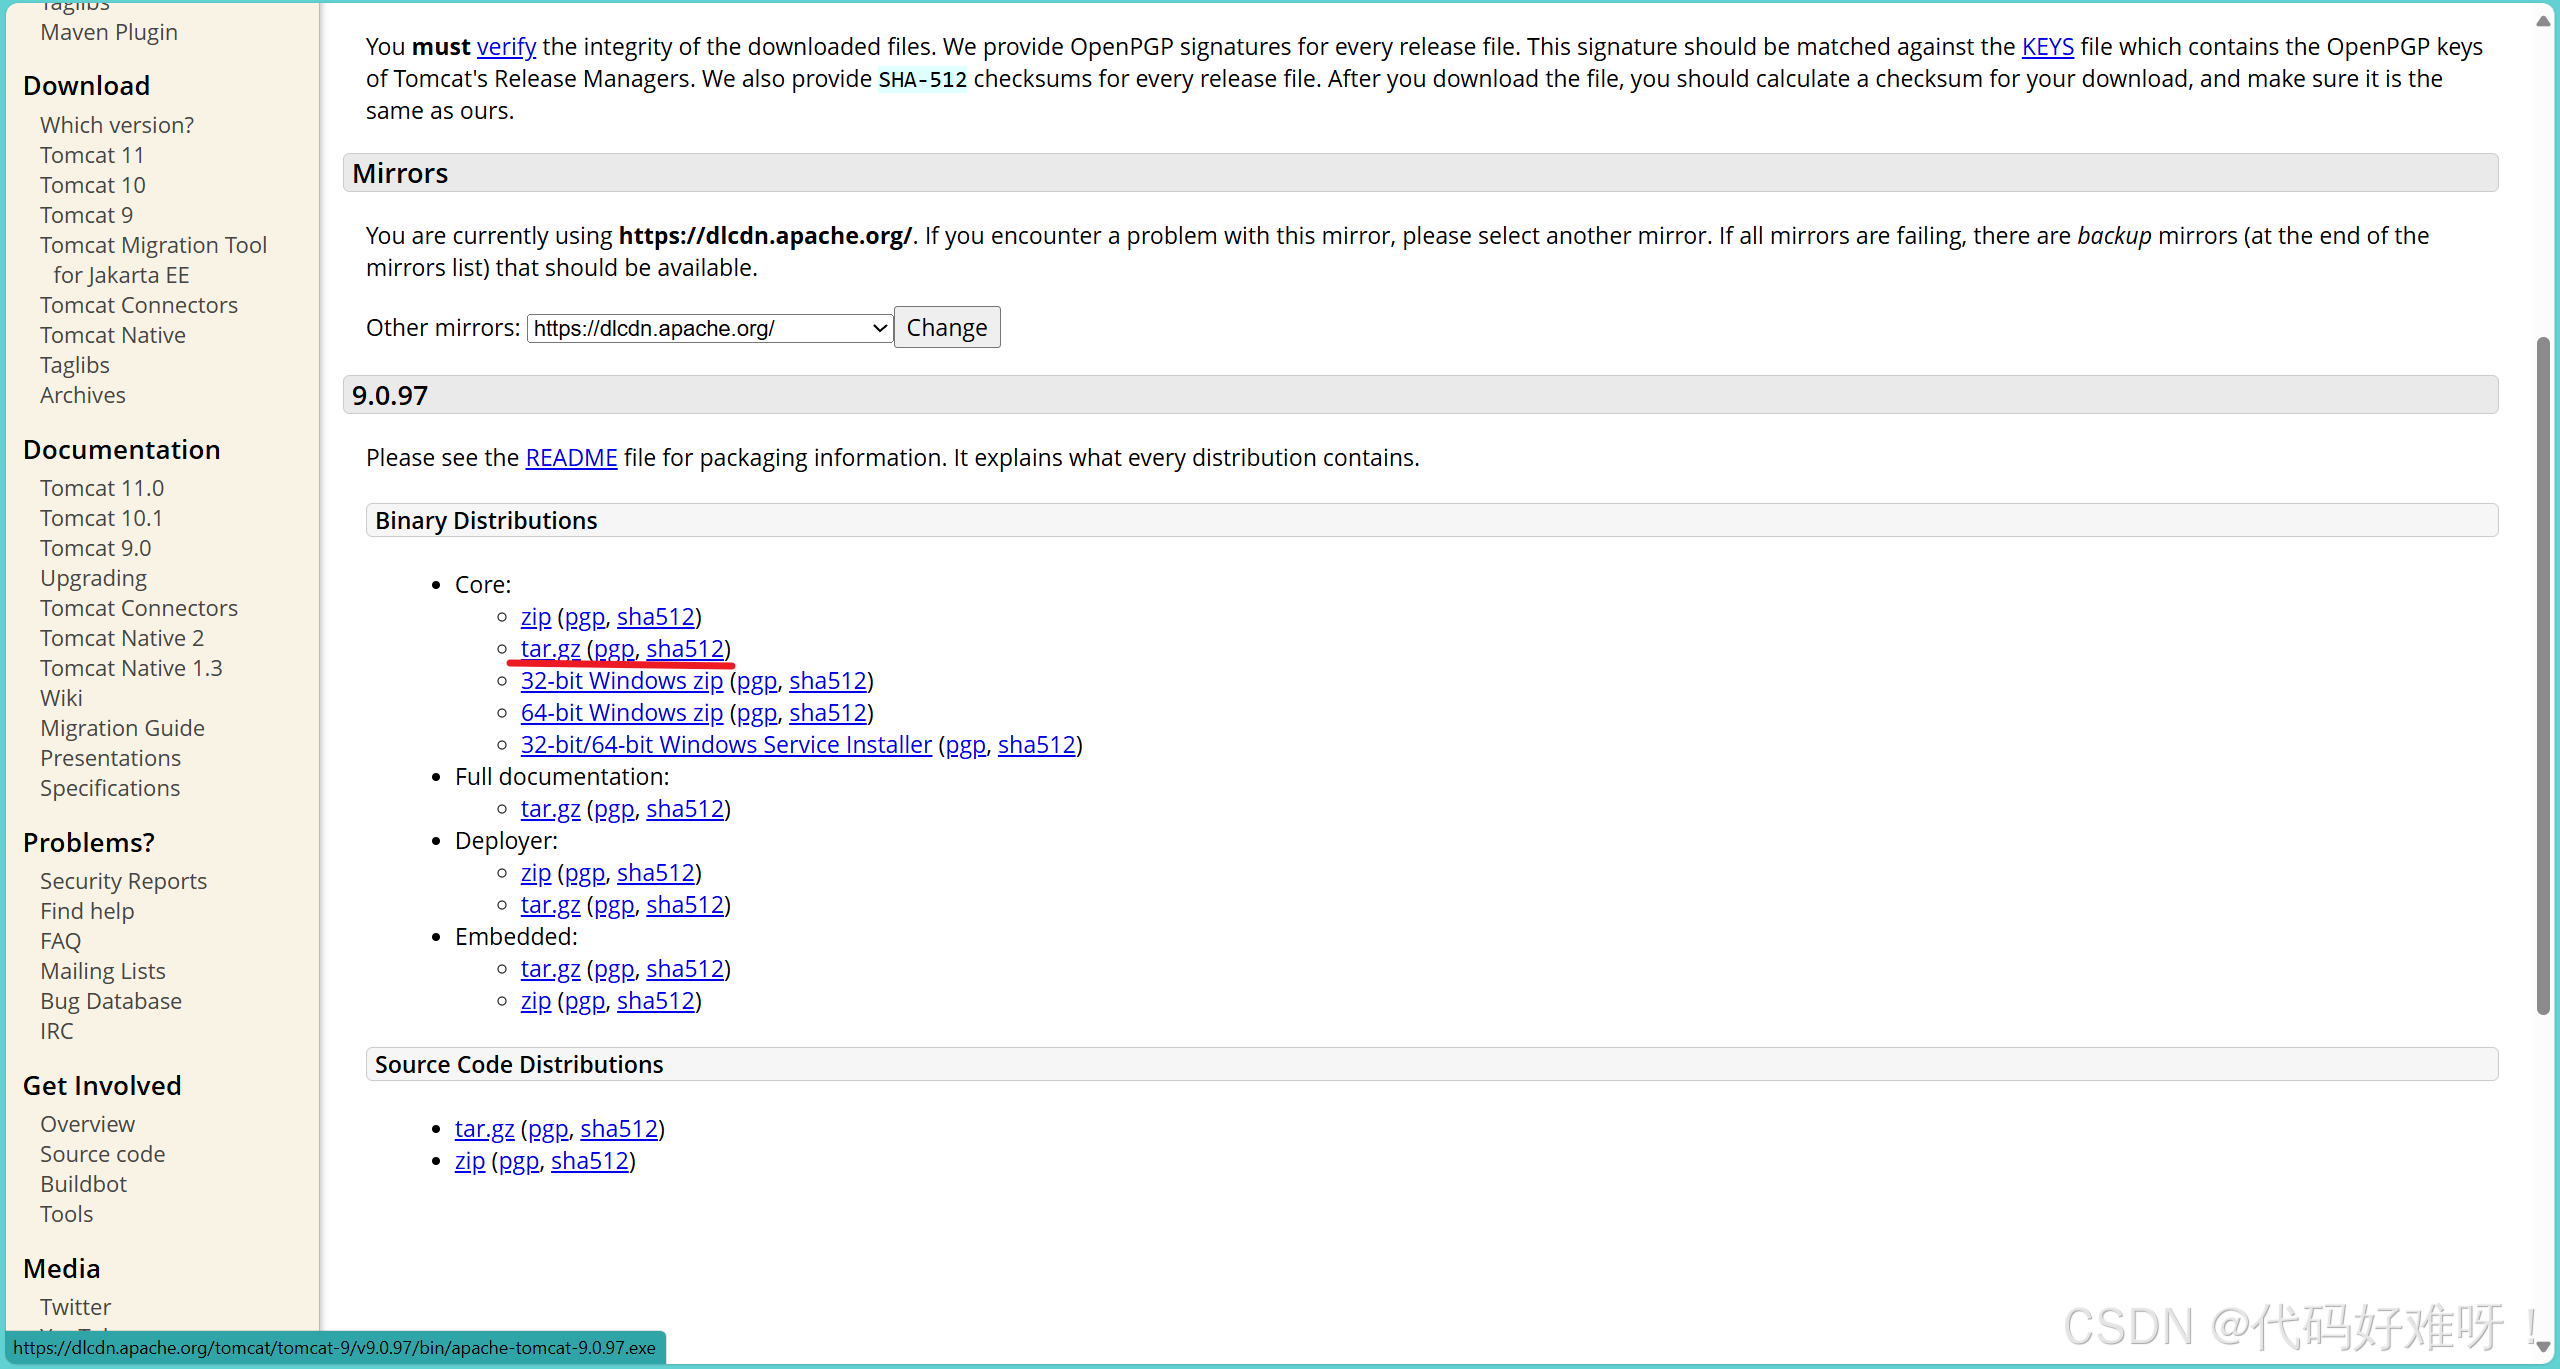Open the KEYS file link

pyautogui.click(x=2047, y=47)
